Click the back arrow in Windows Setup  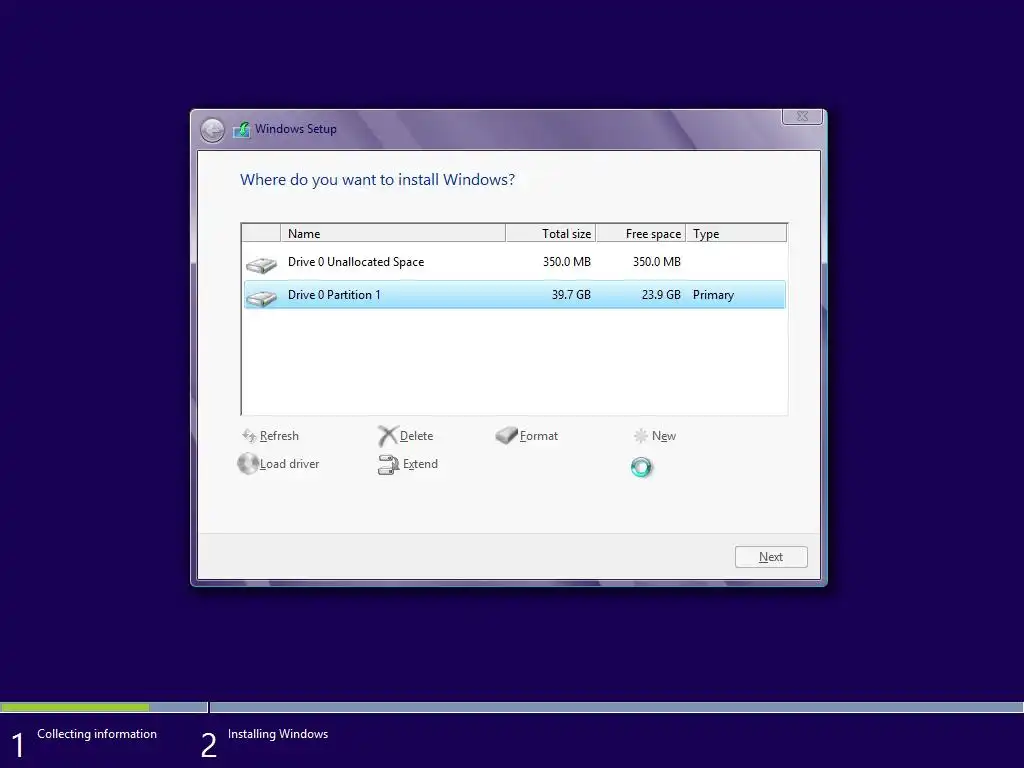(x=212, y=130)
